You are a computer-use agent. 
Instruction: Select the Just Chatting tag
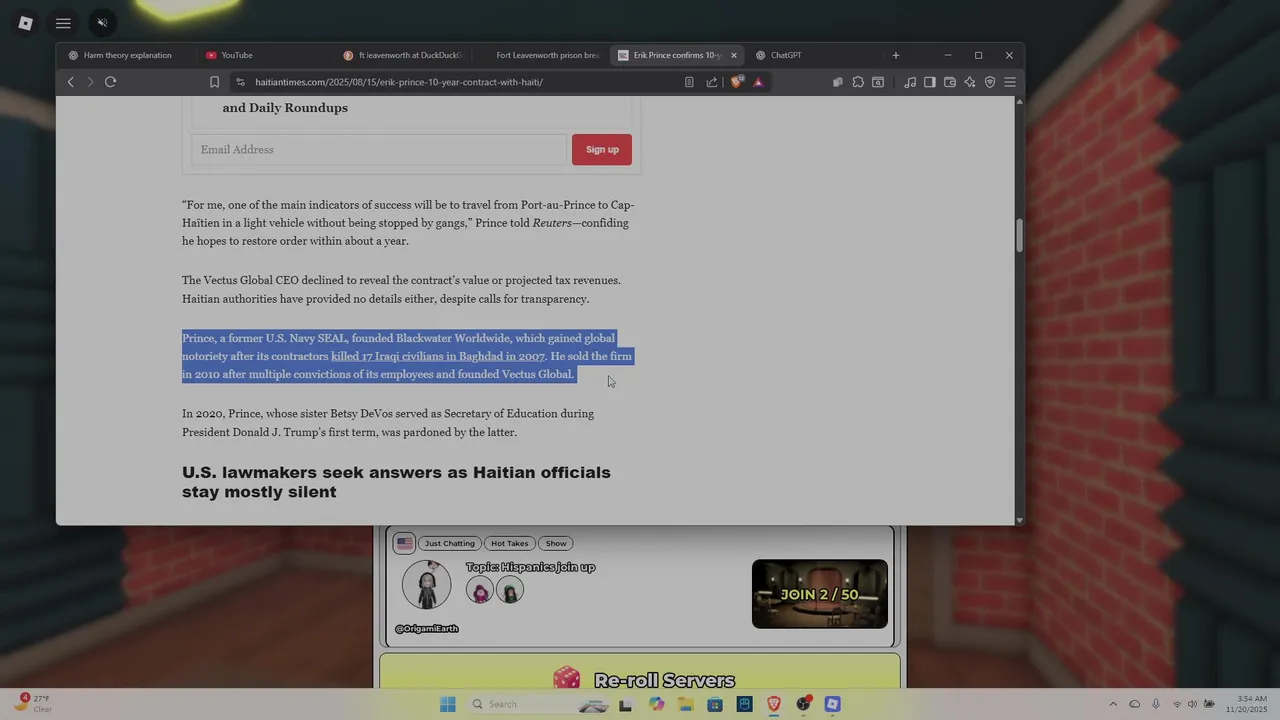pos(450,543)
